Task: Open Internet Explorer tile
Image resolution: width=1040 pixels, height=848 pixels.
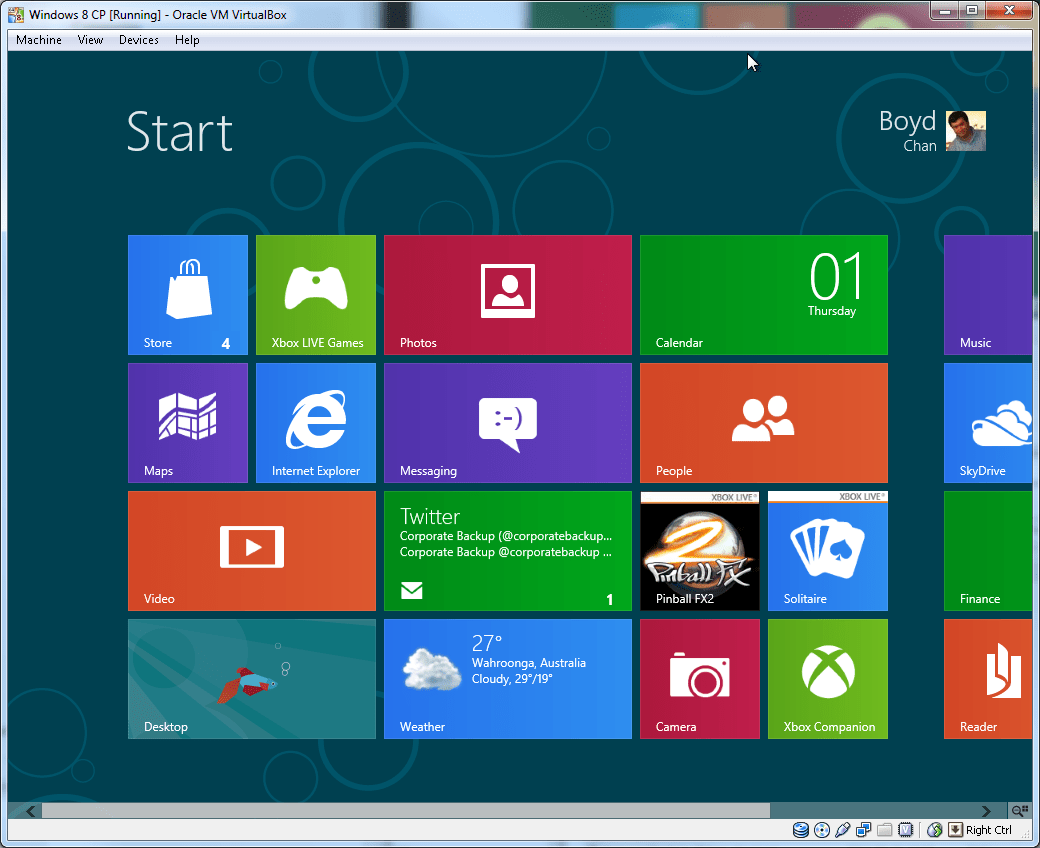Action: (x=316, y=423)
